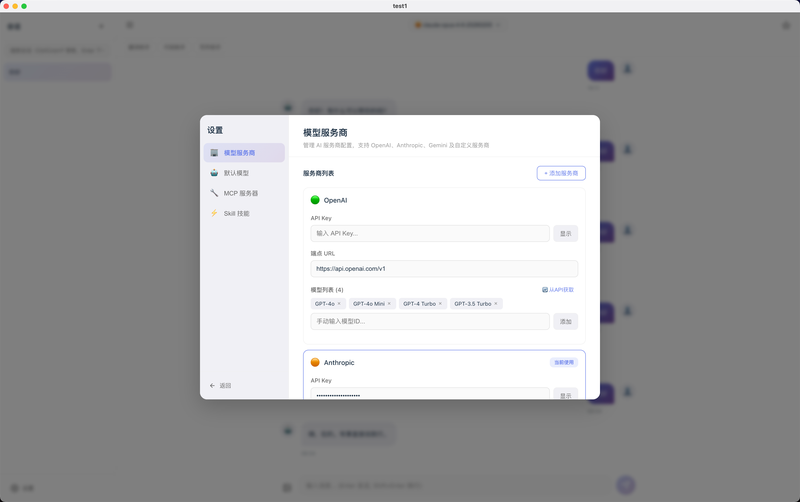Focus the OpenAI API Key input
Image resolution: width=800 pixels, height=502 pixels.
[x=430, y=234]
